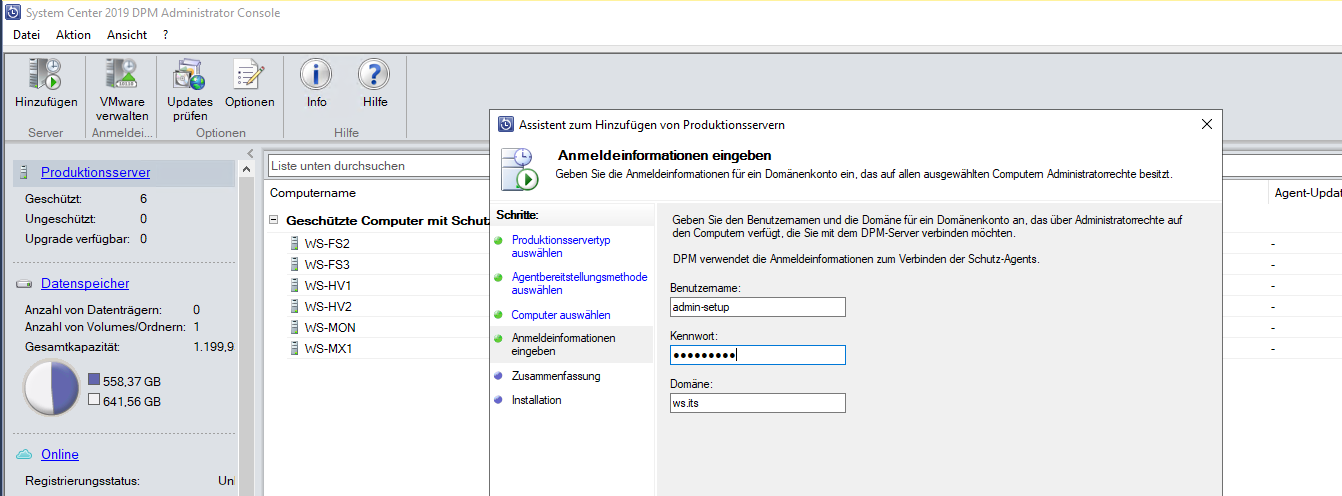Screen dimensions: 1342x496
Task: Click the storage capacity pie chart
Action: pos(51,389)
